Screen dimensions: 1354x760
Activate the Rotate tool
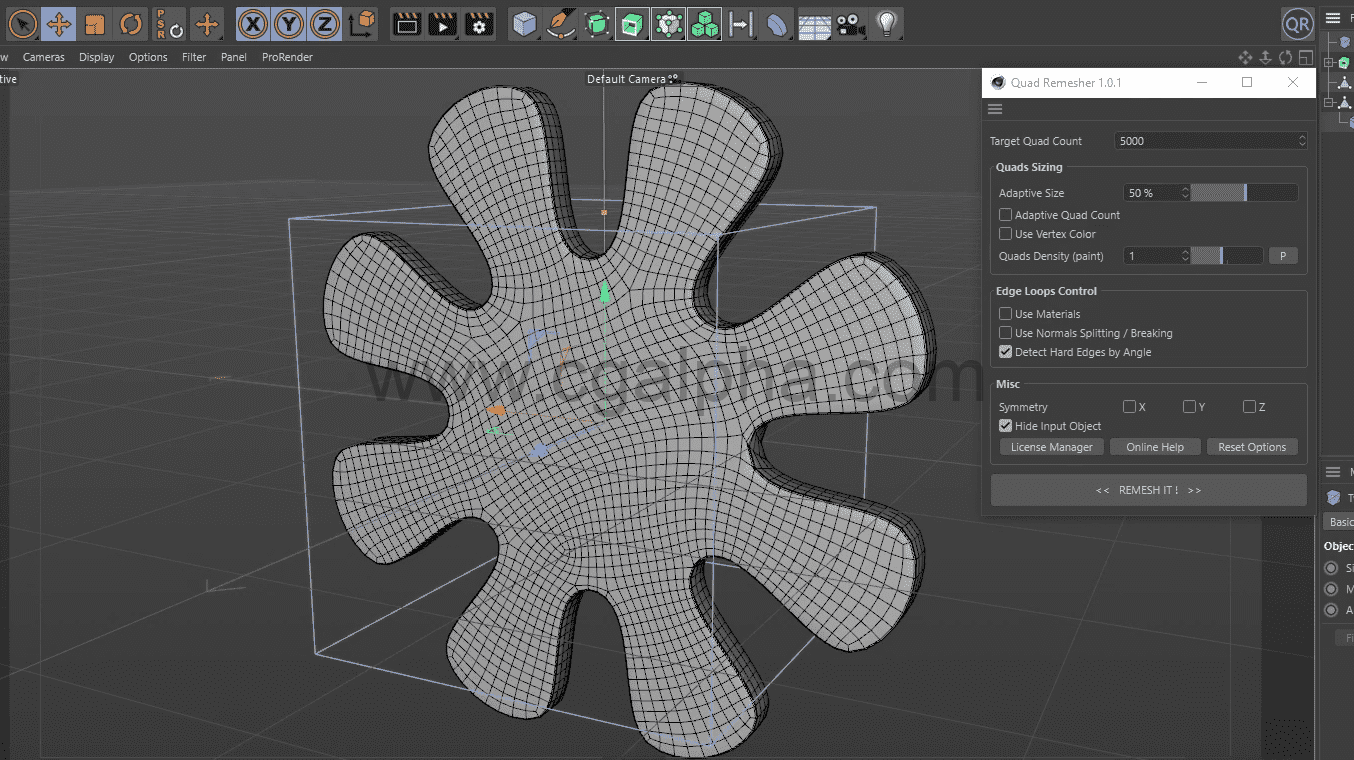coord(131,23)
